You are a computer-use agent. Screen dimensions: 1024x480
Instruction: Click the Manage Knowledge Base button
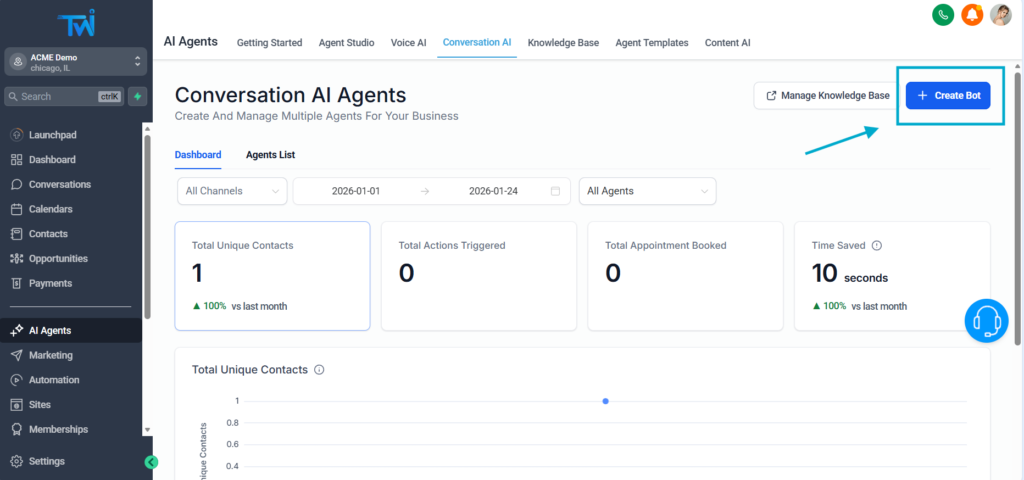[x=826, y=96]
